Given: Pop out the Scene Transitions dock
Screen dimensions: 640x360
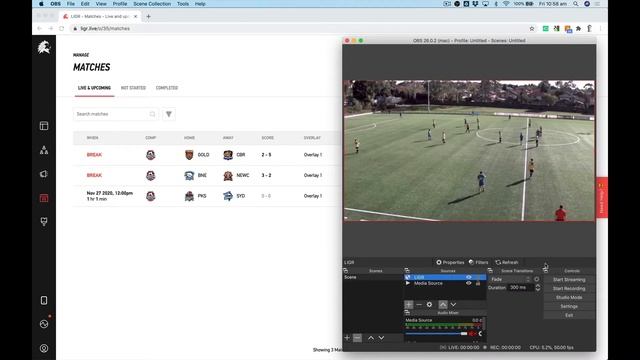Looking at the screenshot, I should tap(490, 271).
